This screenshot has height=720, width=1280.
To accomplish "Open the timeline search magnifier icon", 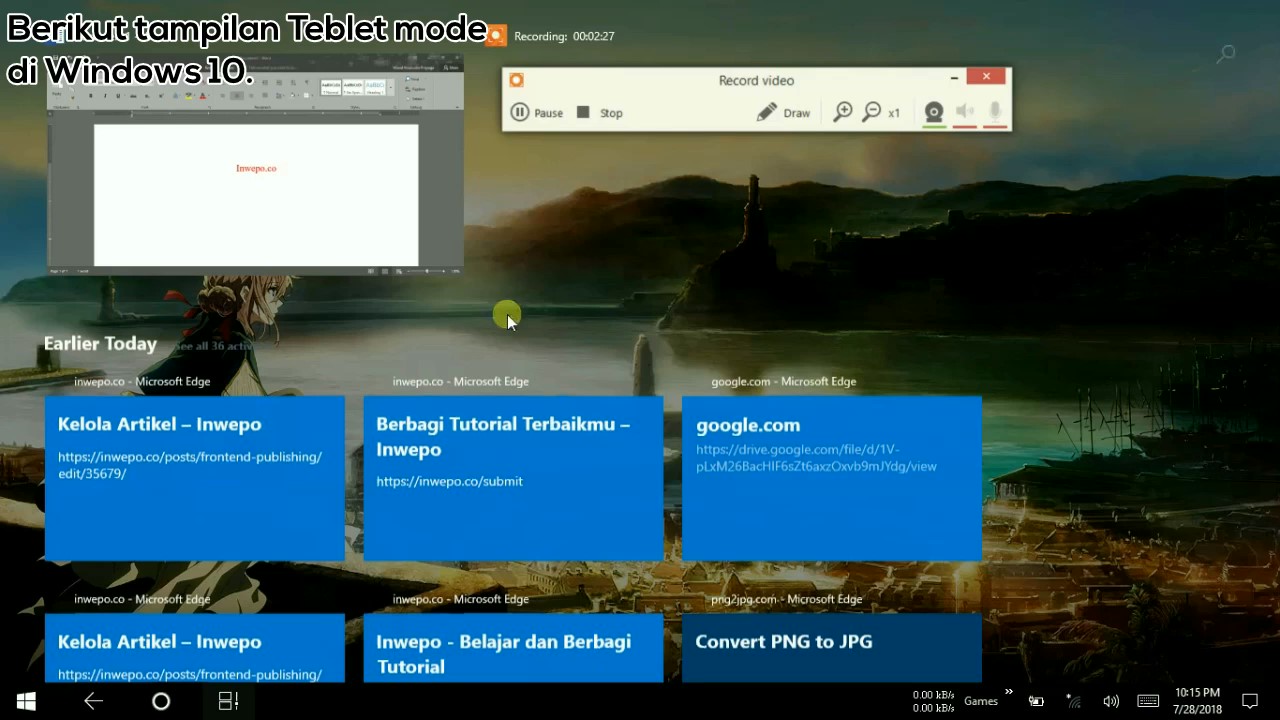I will click(1226, 54).
